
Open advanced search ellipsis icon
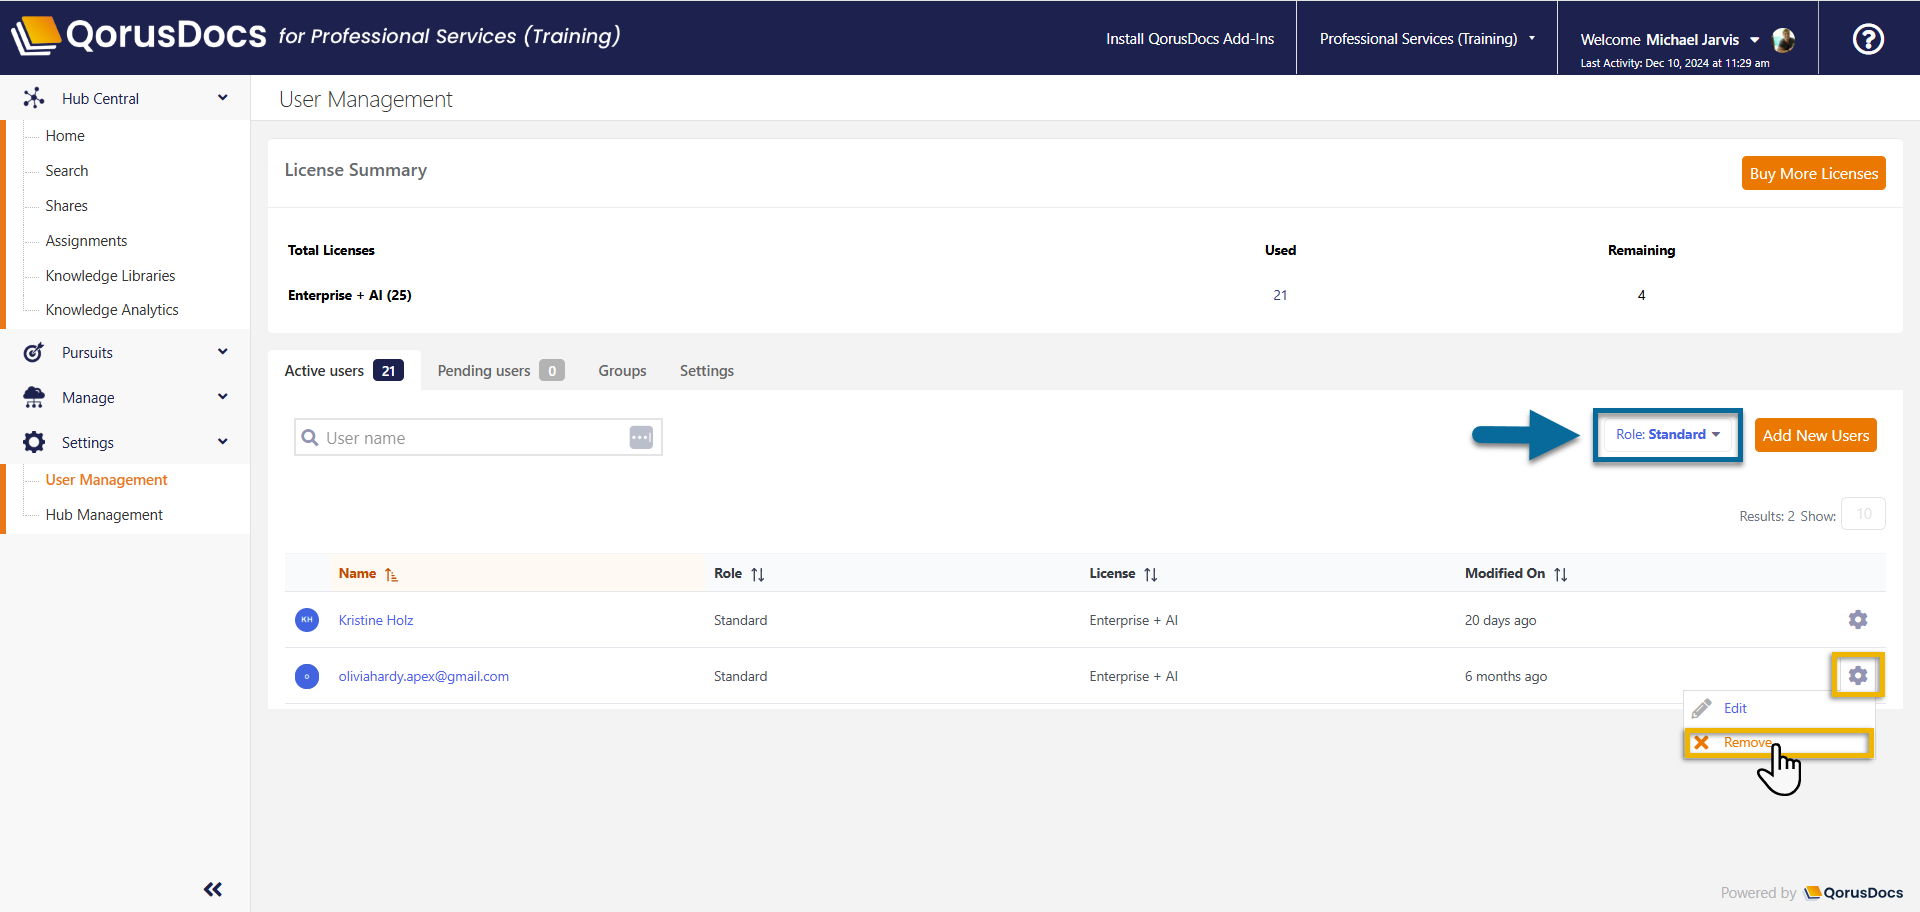pyautogui.click(x=641, y=437)
